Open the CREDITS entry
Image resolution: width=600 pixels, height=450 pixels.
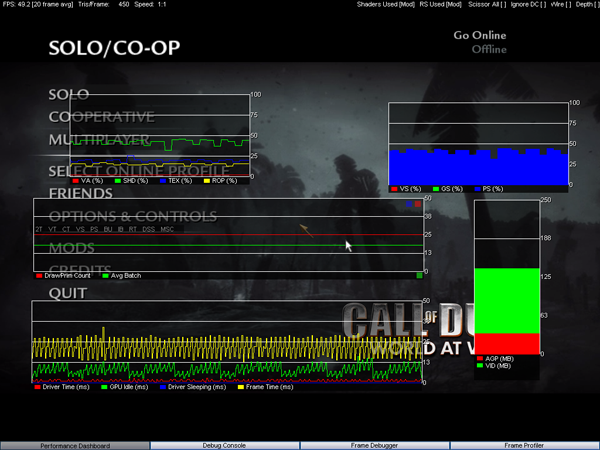point(80,269)
